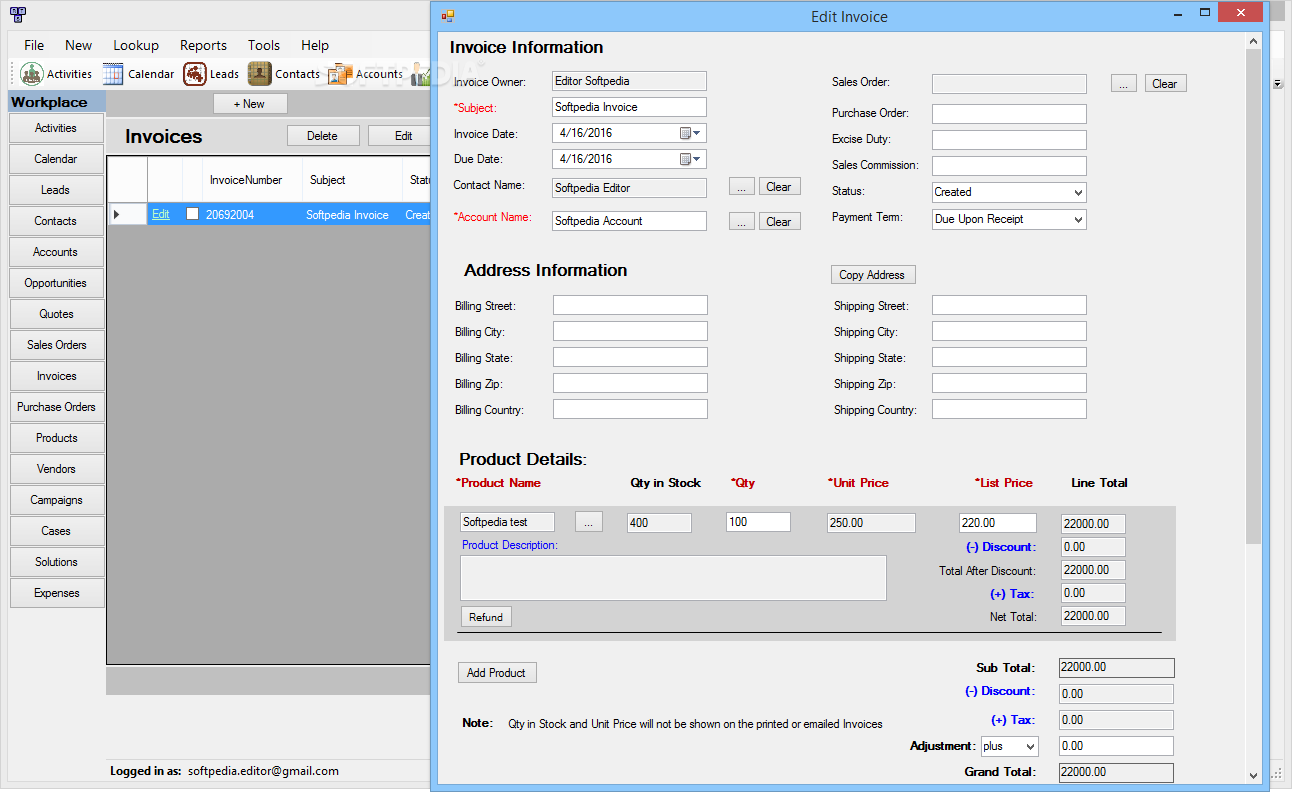Click the List Price field showing 220.00
Image resolution: width=1292 pixels, height=792 pixels.
(x=998, y=523)
